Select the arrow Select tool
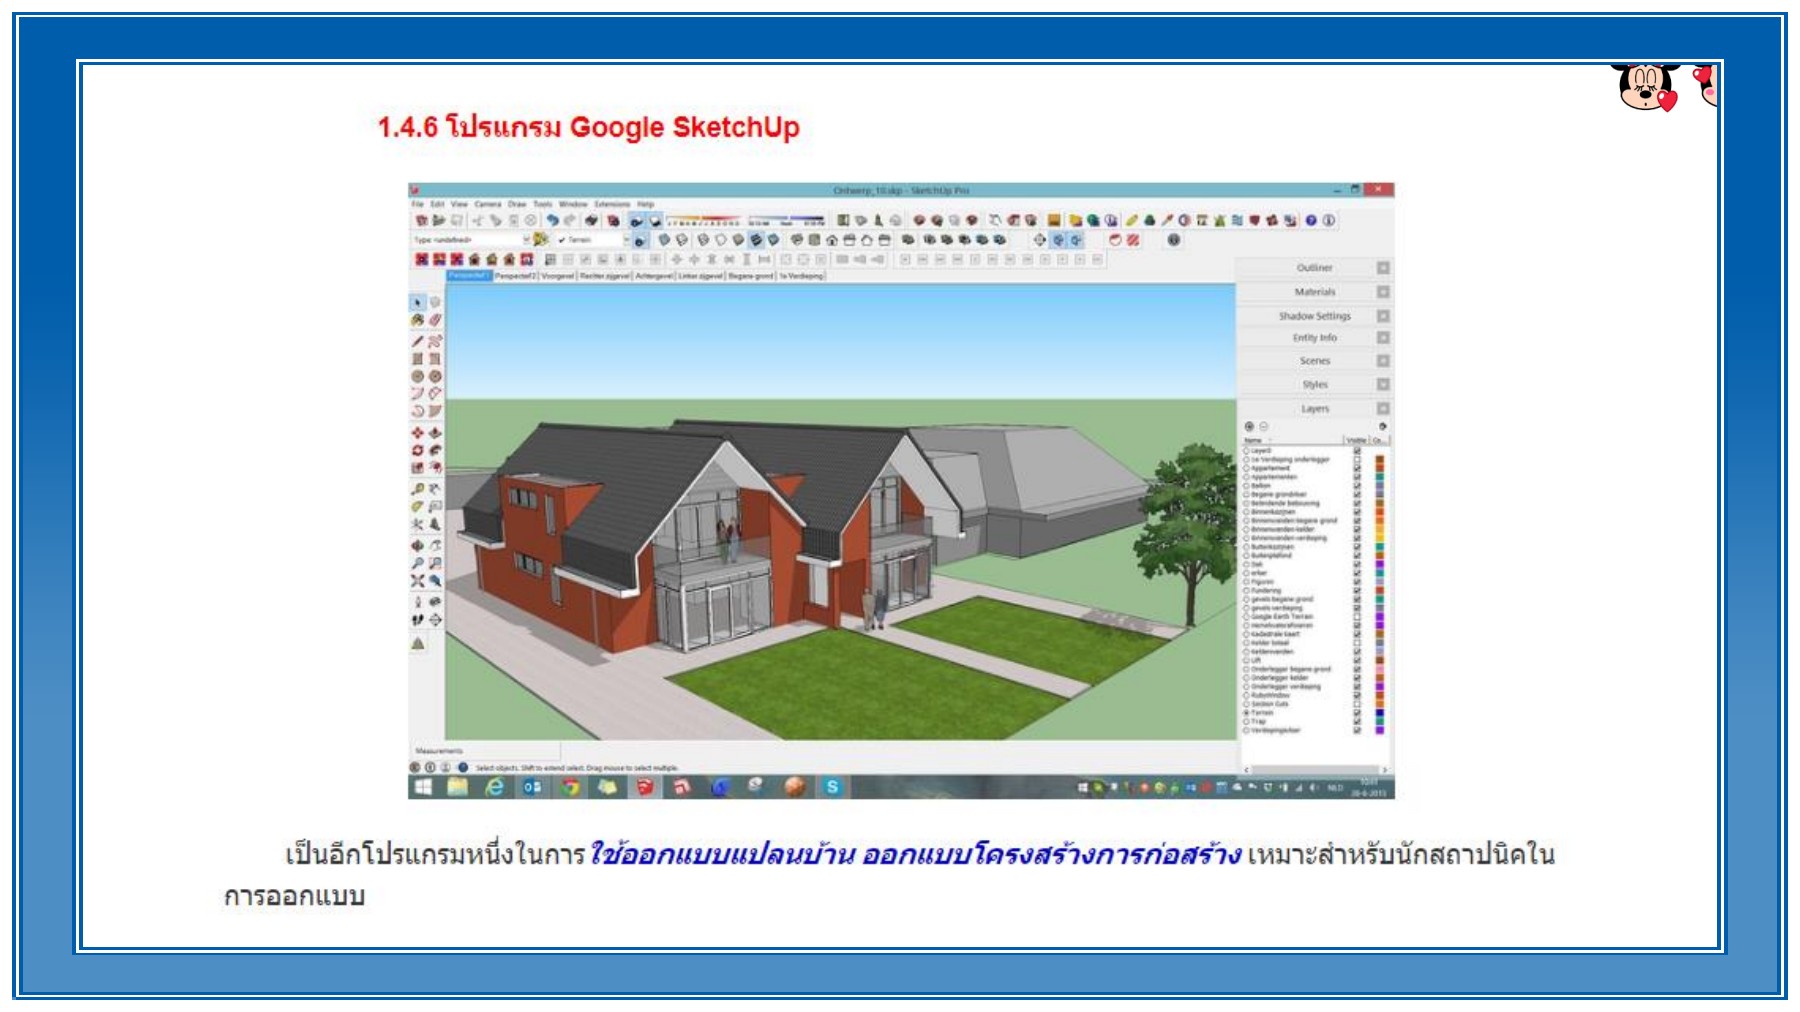The height and width of the screenshot is (1012, 1800). 418,302
